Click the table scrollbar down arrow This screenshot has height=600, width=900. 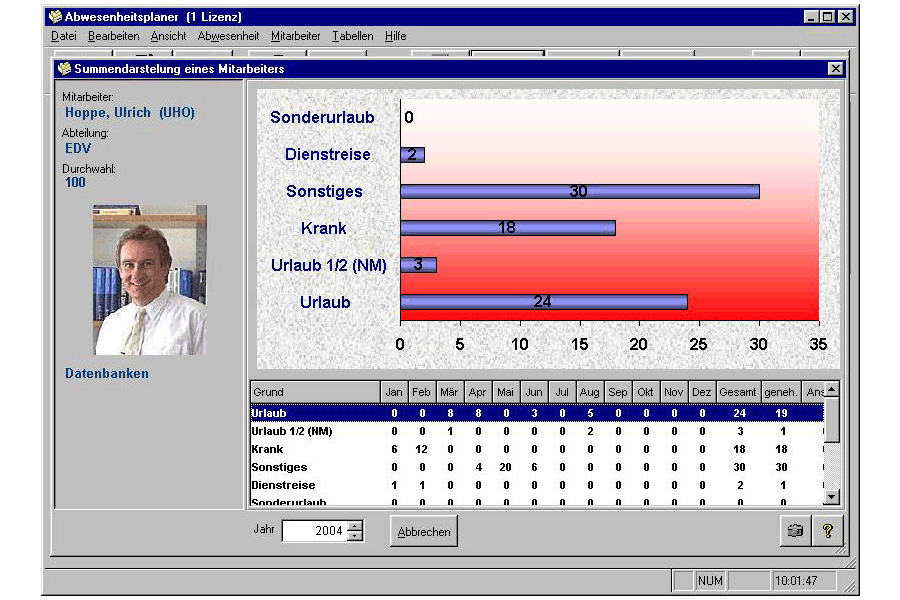(x=831, y=497)
